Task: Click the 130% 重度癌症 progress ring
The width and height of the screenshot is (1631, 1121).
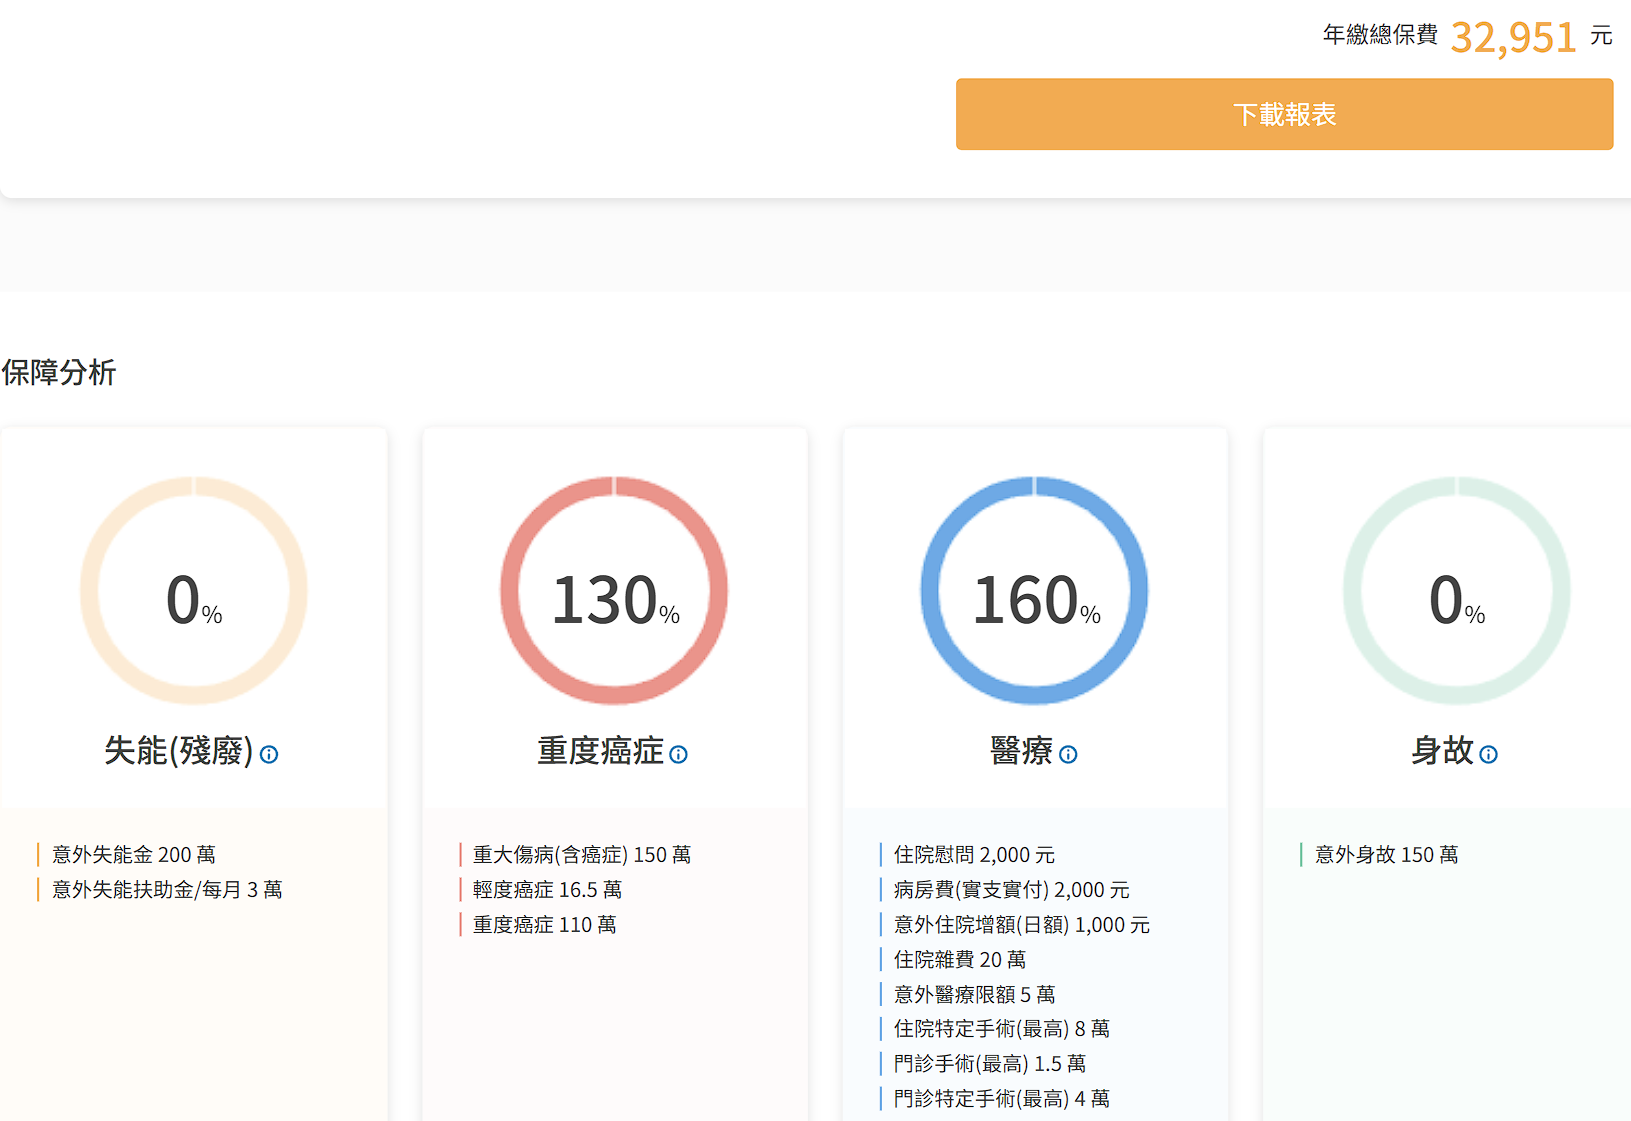Action: (614, 590)
